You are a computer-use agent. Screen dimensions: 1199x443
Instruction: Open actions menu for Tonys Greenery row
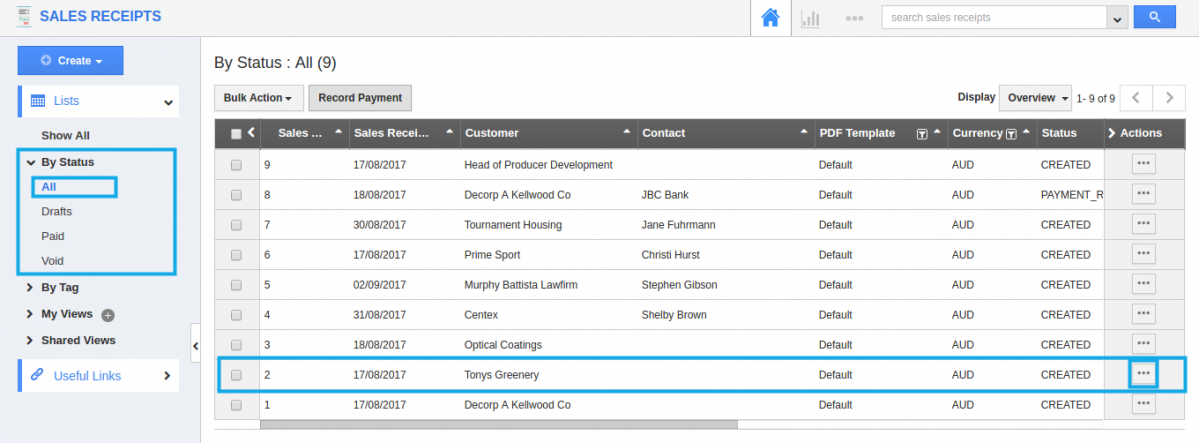coord(1143,374)
